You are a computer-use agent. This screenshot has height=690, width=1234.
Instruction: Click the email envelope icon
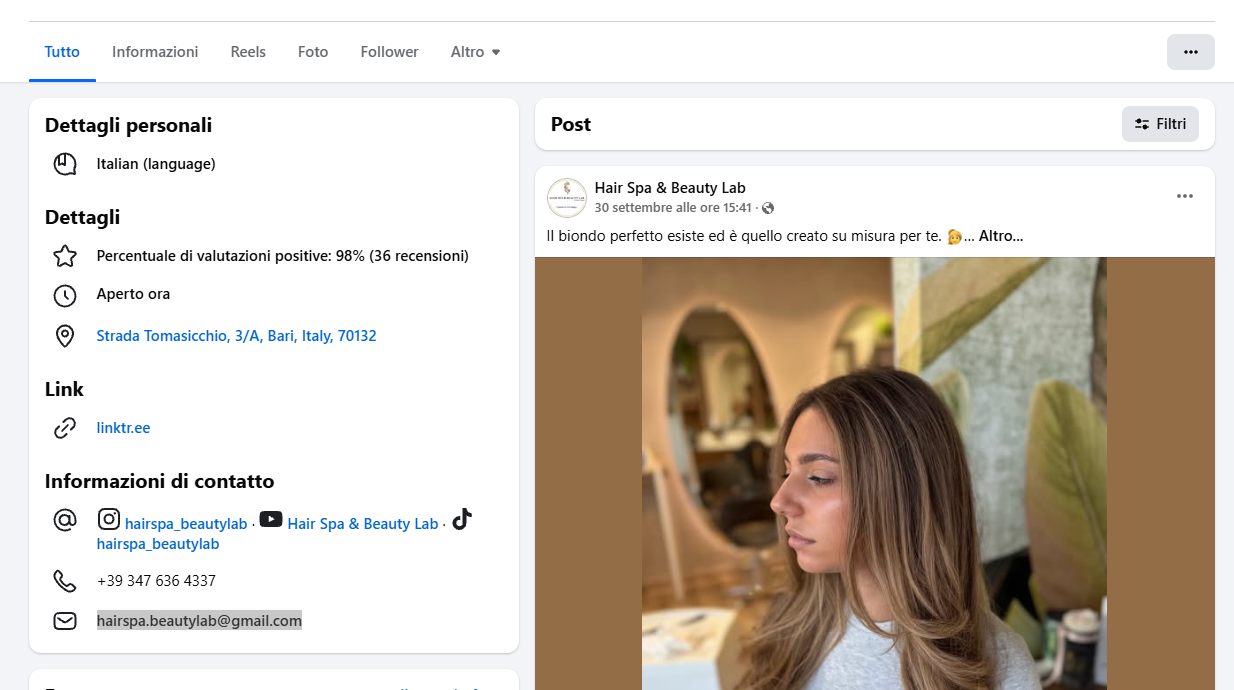(65, 621)
